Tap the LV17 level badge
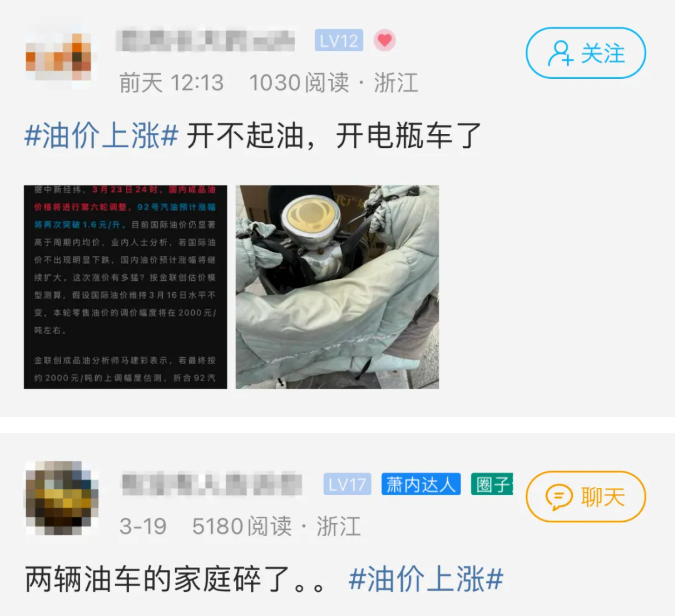 [347, 484]
